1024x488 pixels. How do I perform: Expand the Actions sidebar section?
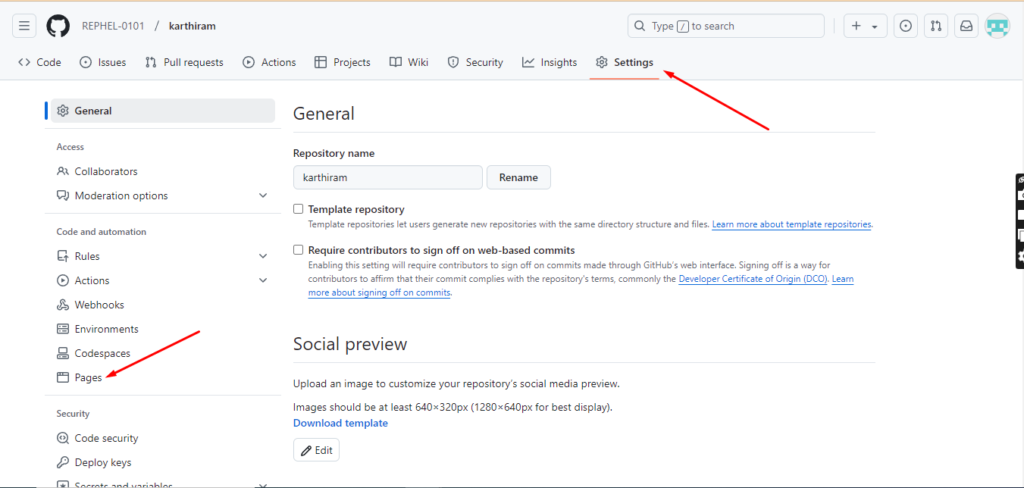coord(262,281)
